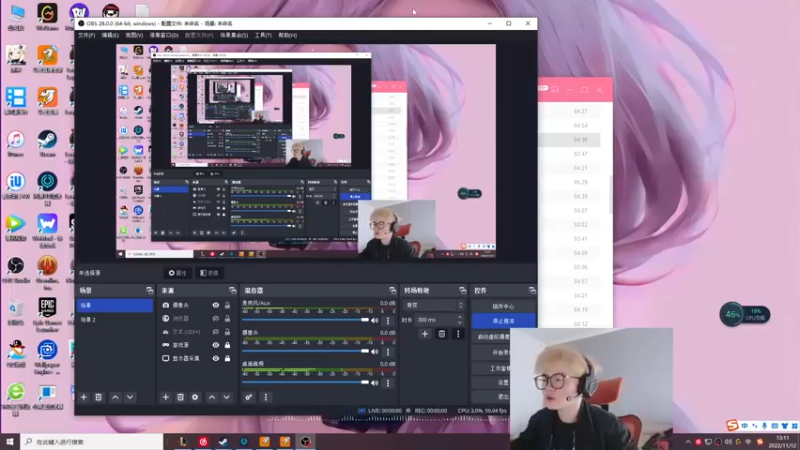Viewport: 800px width, 450px height.
Task: Add a new source with the plus icon
Action: (165, 397)
